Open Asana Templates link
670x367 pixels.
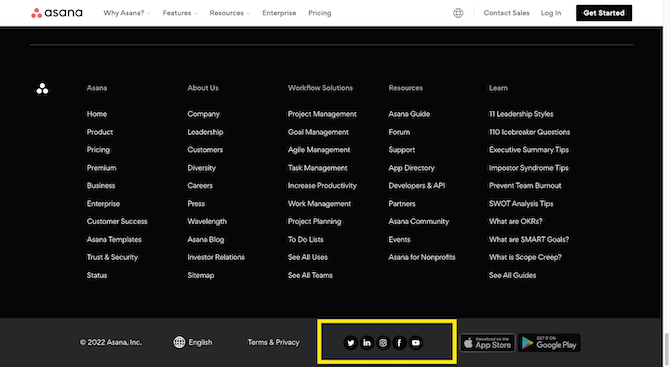pos(114,240)
